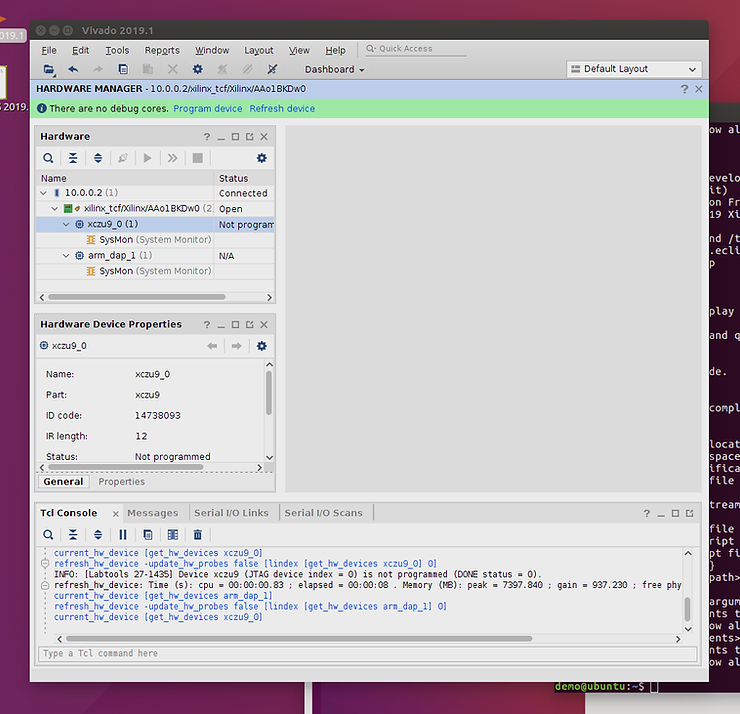
Task: Switch to Serial I/O Scans tab
Action: 323,513
